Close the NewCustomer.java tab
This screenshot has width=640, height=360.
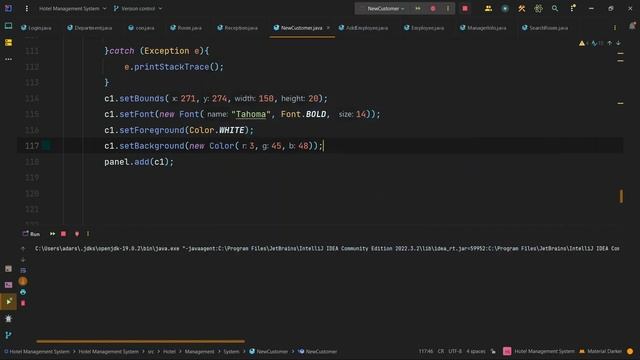click(328, 28)
